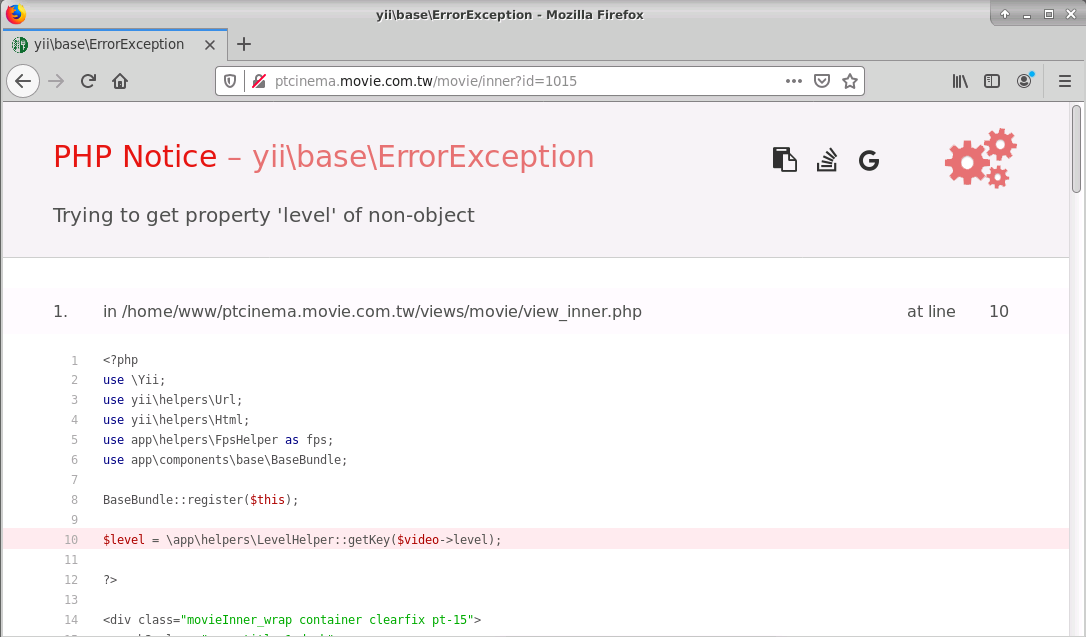
Task: Minimize the Firefox window
Action: (x=1027, y=14)
